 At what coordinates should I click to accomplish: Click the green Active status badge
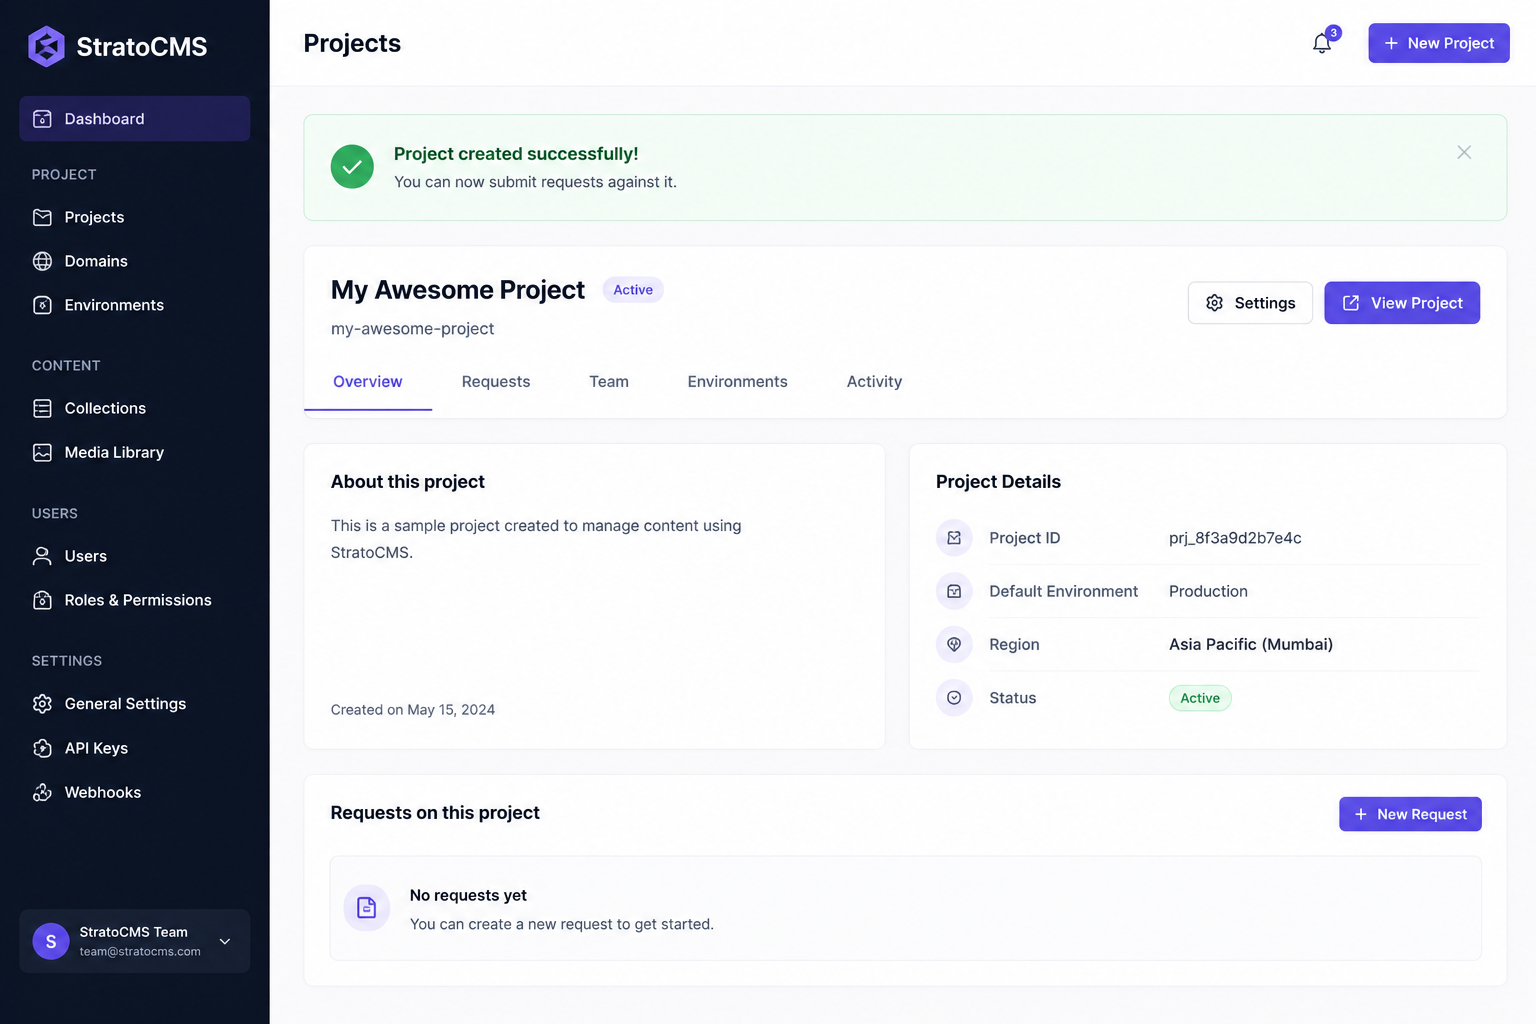[x=1200, y=698]
